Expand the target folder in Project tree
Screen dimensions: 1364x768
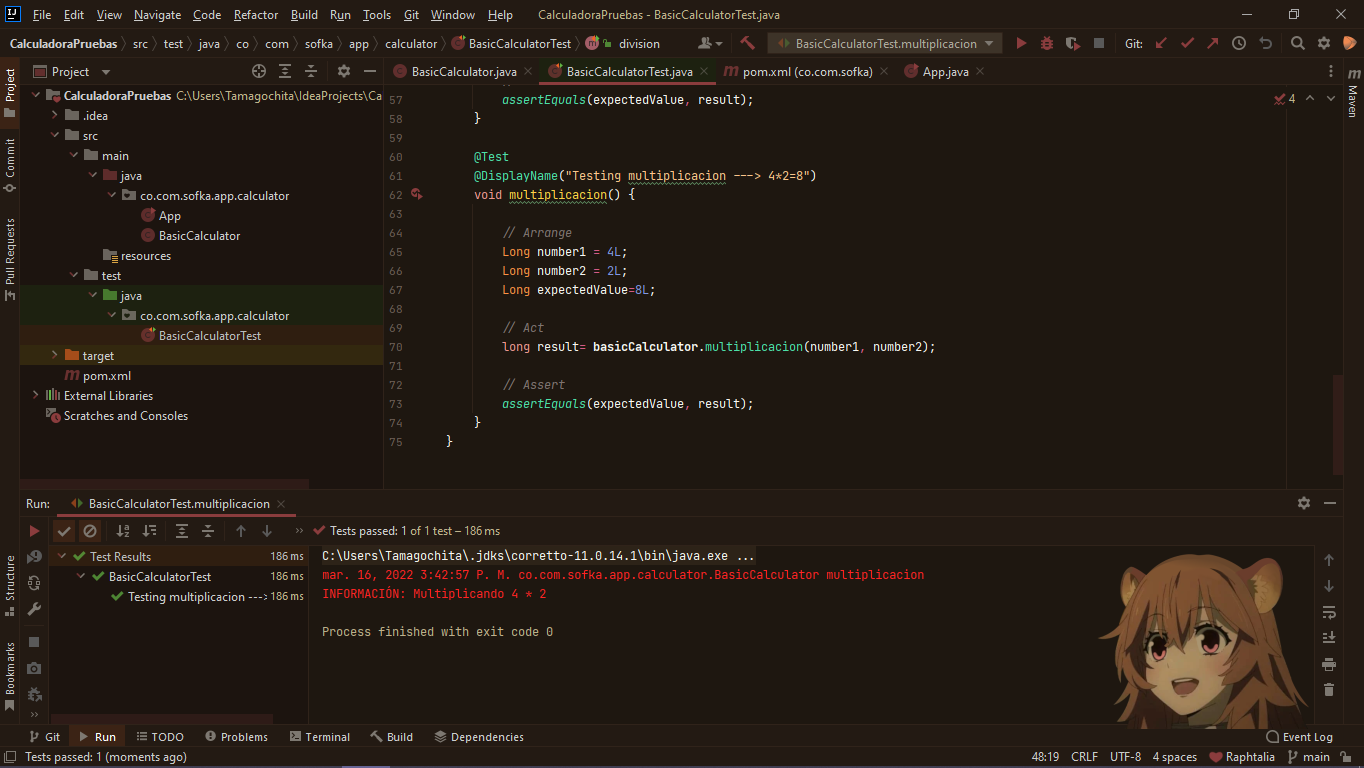point(53,355)
